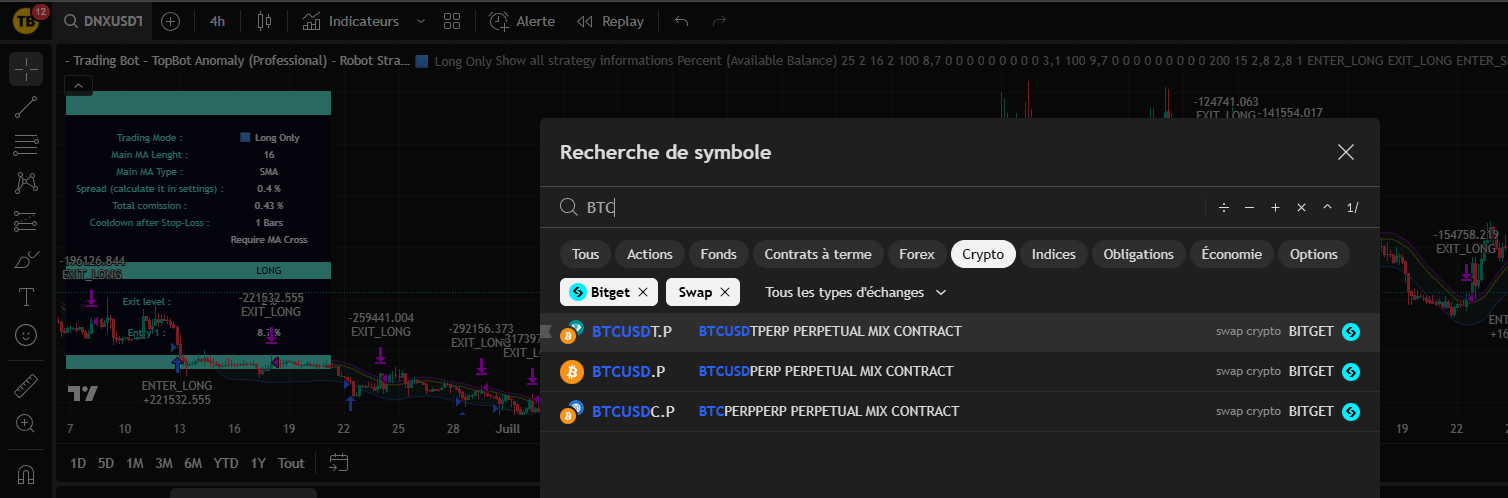Select the crosshair cursor tool
Viewport: 1508px width, 498px height.
tap(26, 70)
